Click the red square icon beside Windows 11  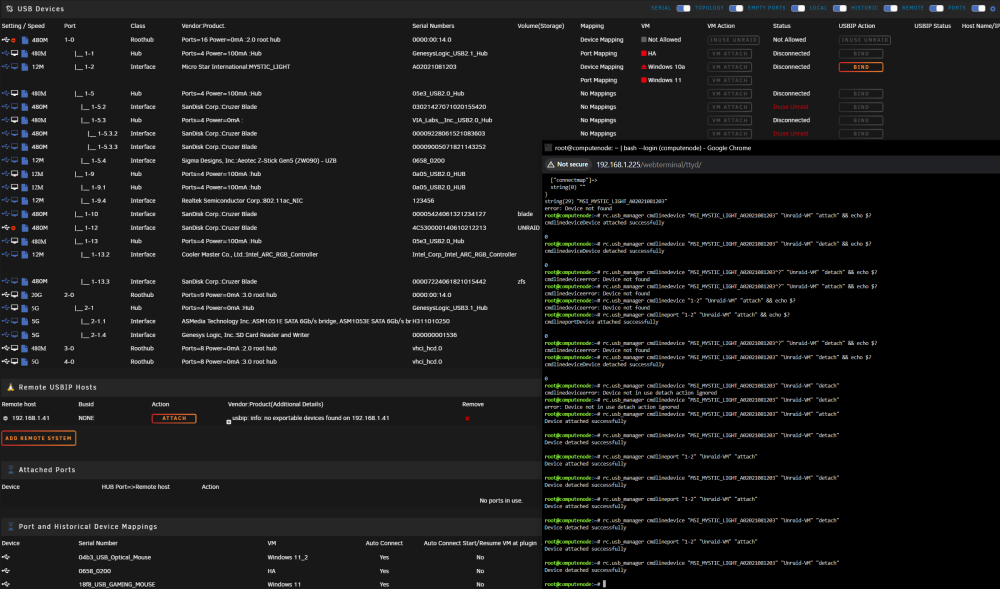pos(643,80)
